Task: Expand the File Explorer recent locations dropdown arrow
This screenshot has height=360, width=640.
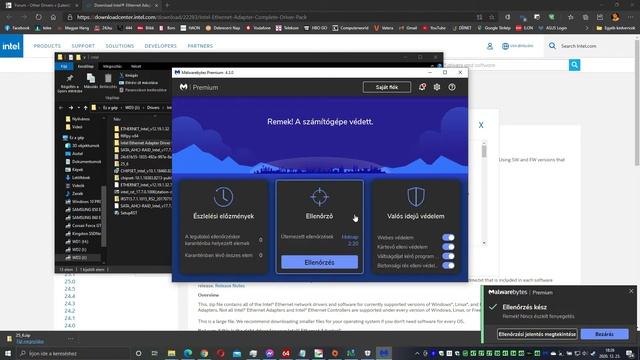Action: 78,108
